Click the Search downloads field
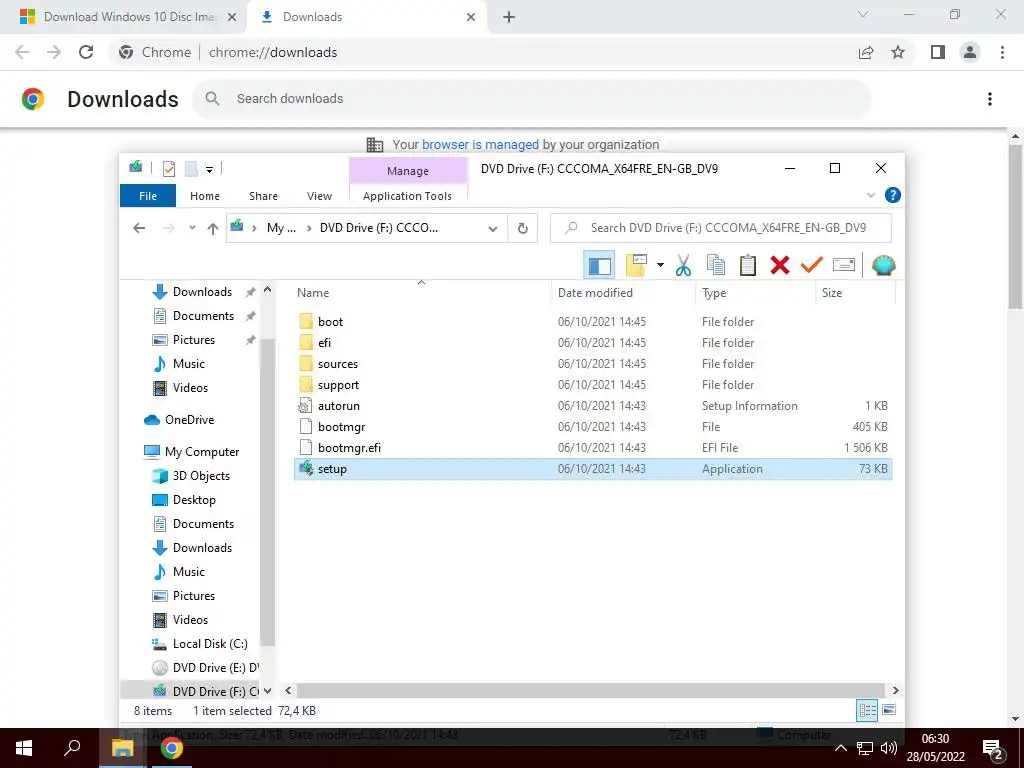 click(x=532, y=99)
